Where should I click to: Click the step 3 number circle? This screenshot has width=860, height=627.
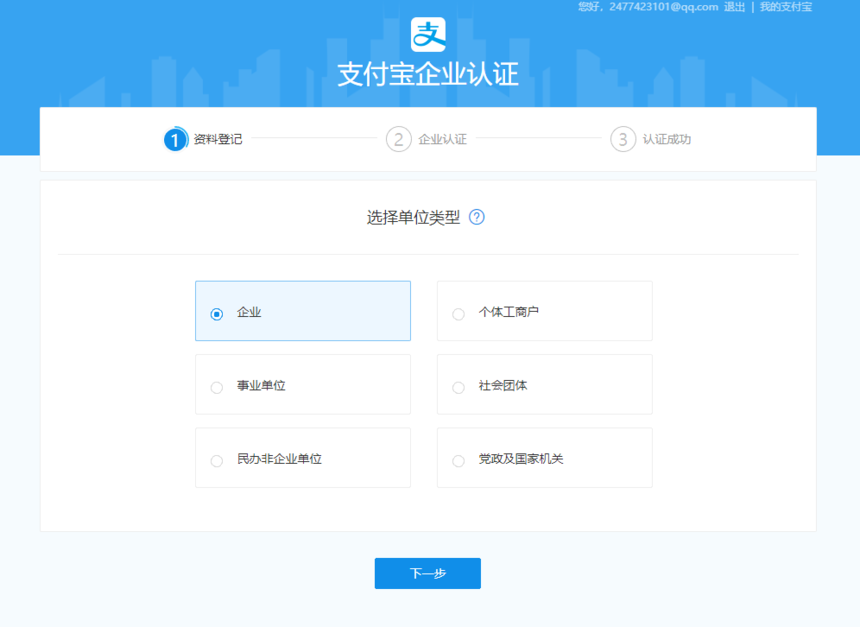[x=623, y=139]
